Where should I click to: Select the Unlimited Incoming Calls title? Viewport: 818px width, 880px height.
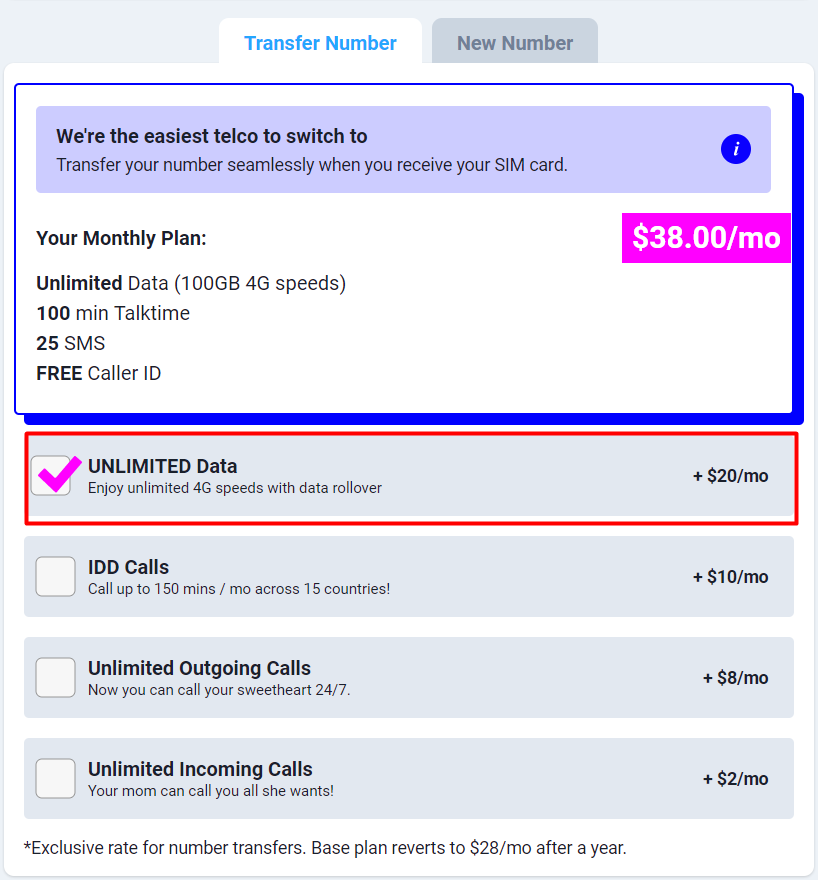[x=200, y=769]
